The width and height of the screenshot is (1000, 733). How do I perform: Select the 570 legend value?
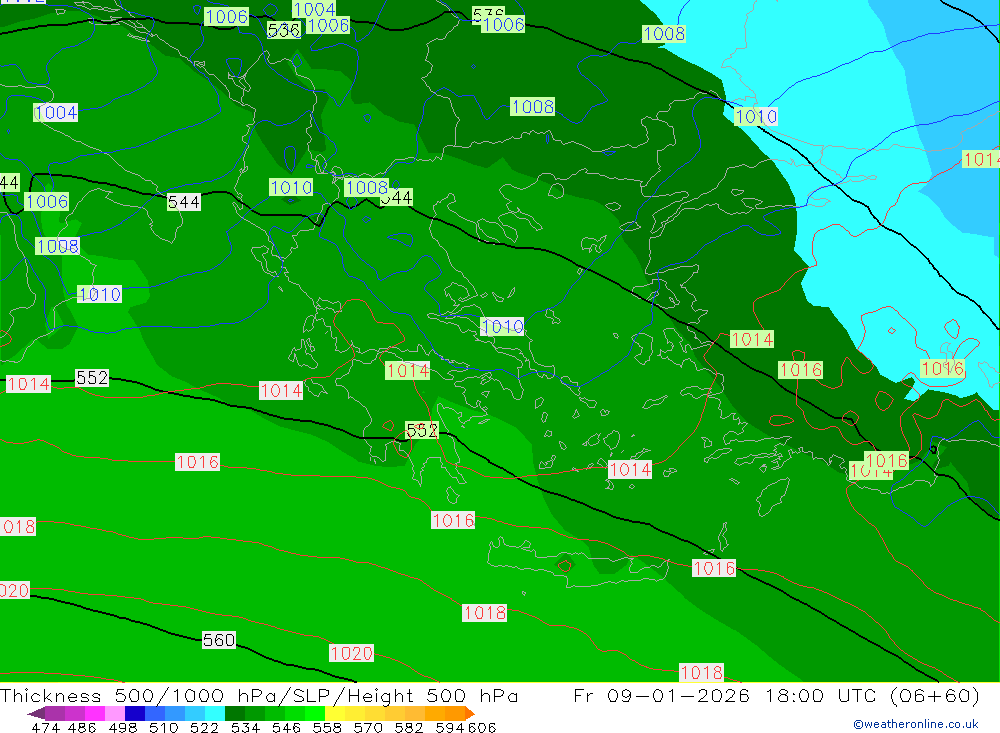pos(367,727)
